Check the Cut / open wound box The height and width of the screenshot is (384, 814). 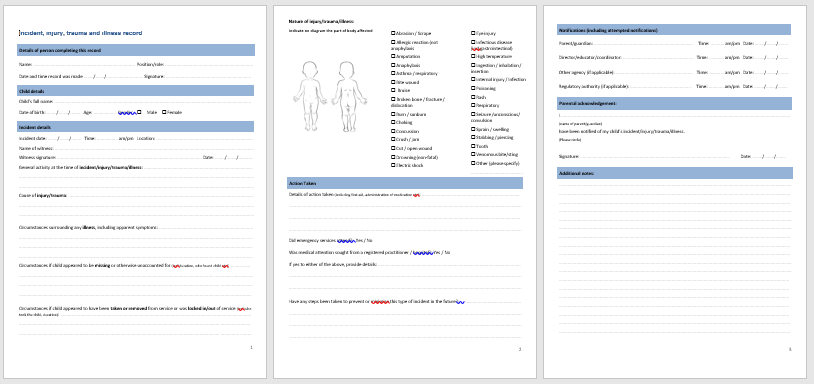pyautogui.click(x=393, y=148)
